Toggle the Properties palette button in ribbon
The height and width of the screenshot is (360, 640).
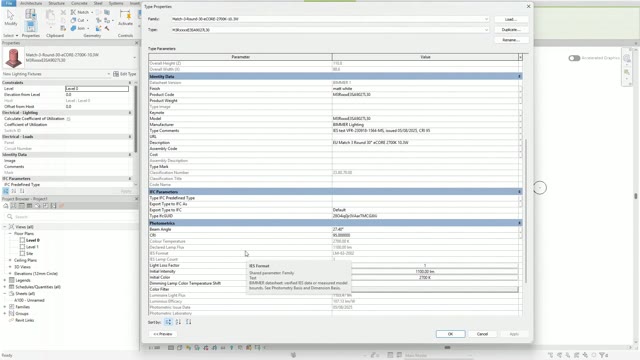pyautogui.click(x=31, y=27)
